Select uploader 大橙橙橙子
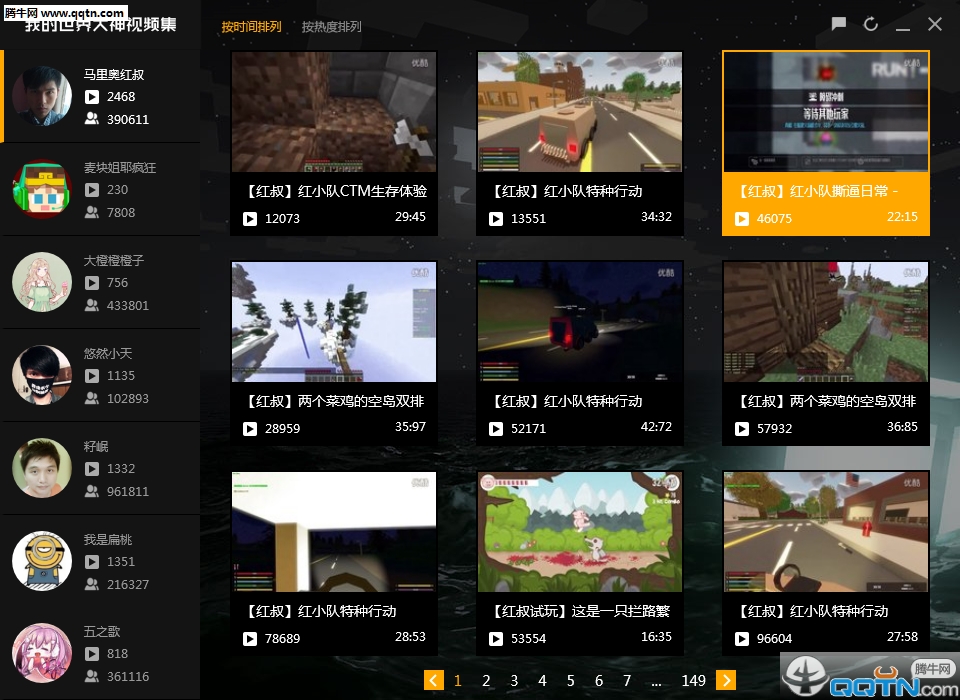 (x=100, y=282)
